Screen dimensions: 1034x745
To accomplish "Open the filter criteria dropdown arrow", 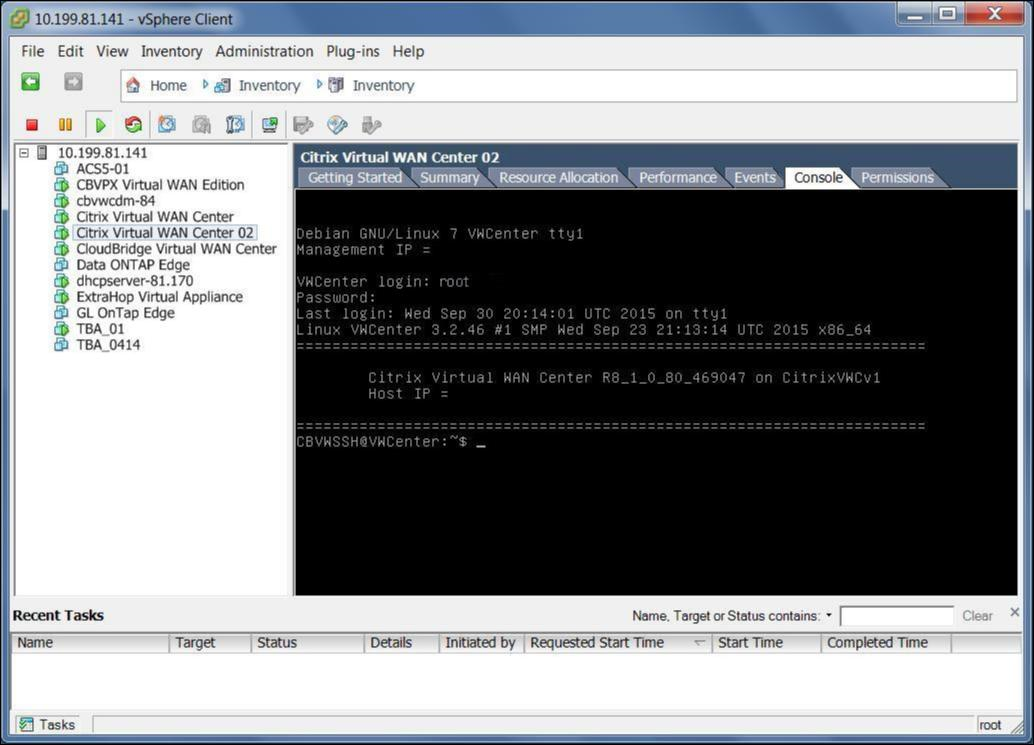I will (x=829, y=615).
